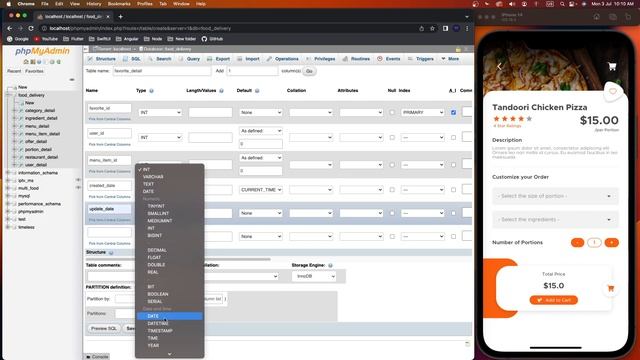Click horizontal scrollbar under column table
640x360 pixels.
point(178,259)
